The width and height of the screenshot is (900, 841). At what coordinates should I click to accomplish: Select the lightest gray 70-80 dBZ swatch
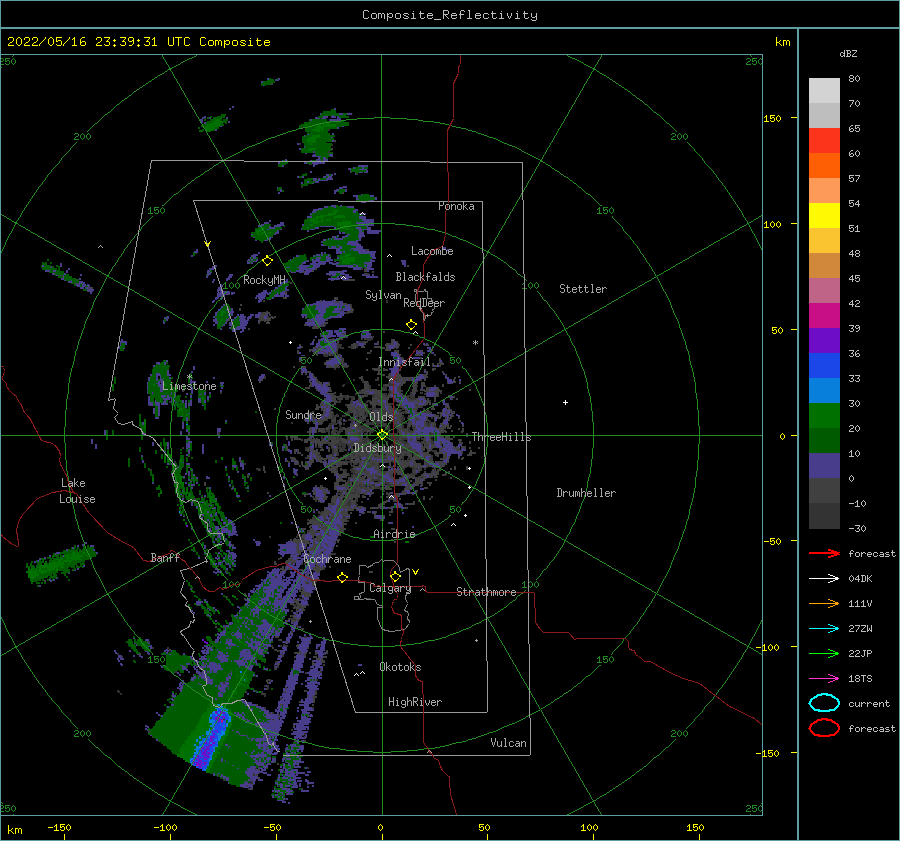pyautogui.click(x=824, y=91)
